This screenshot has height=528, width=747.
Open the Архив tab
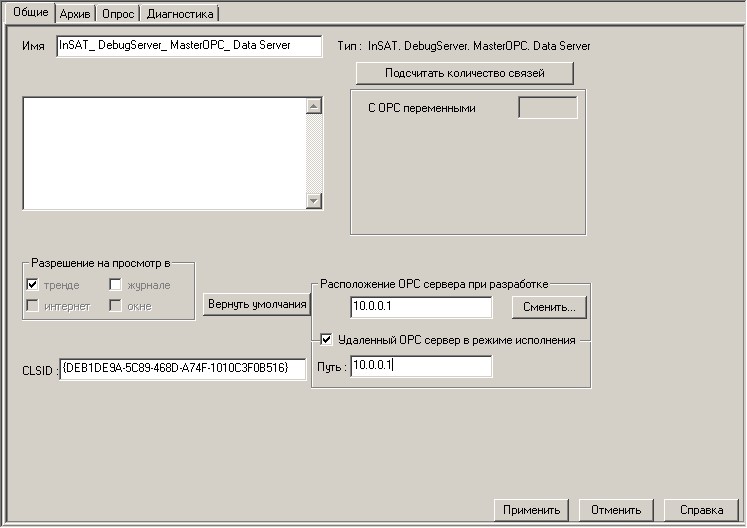click(x=75, y=14)
